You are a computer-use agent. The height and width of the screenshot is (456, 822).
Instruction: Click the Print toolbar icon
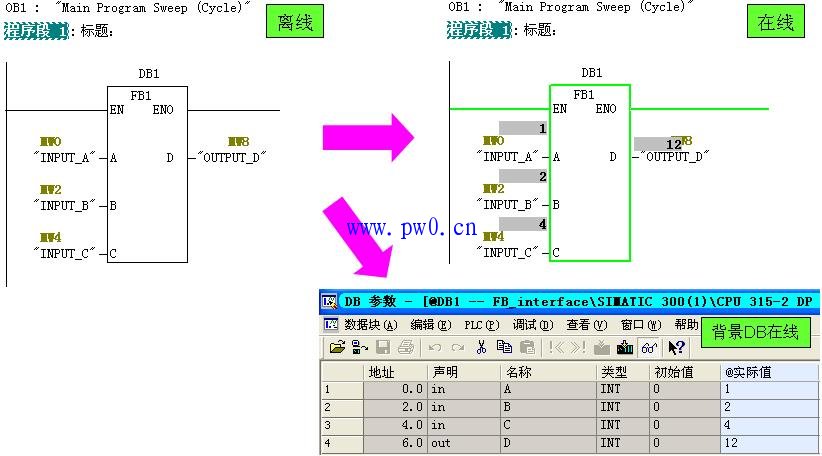coord(405,348)
